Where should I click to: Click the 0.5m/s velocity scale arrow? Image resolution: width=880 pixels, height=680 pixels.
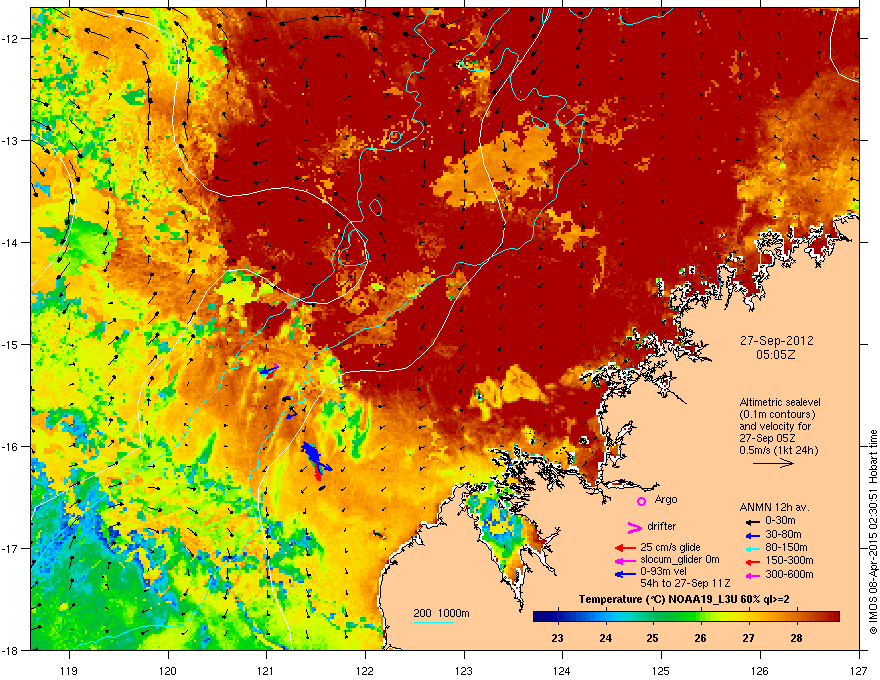point(773,463)
